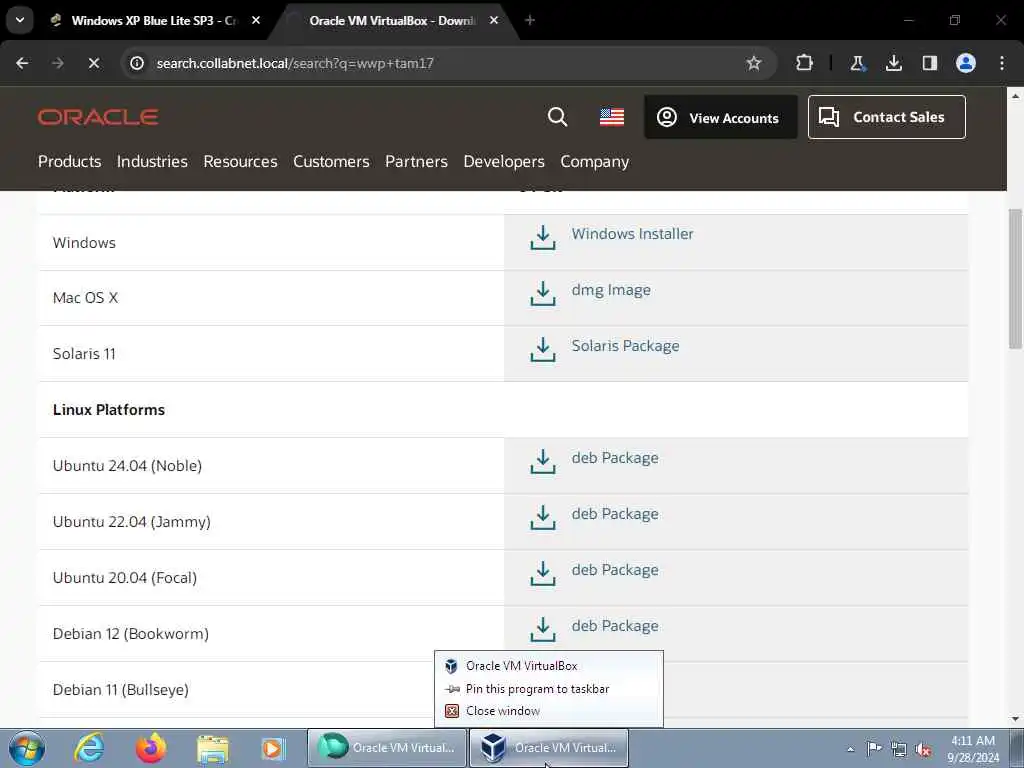Screen dimensions: 1024x768
Task: Click download icon for Solaris Package
Action: point(543,349)
